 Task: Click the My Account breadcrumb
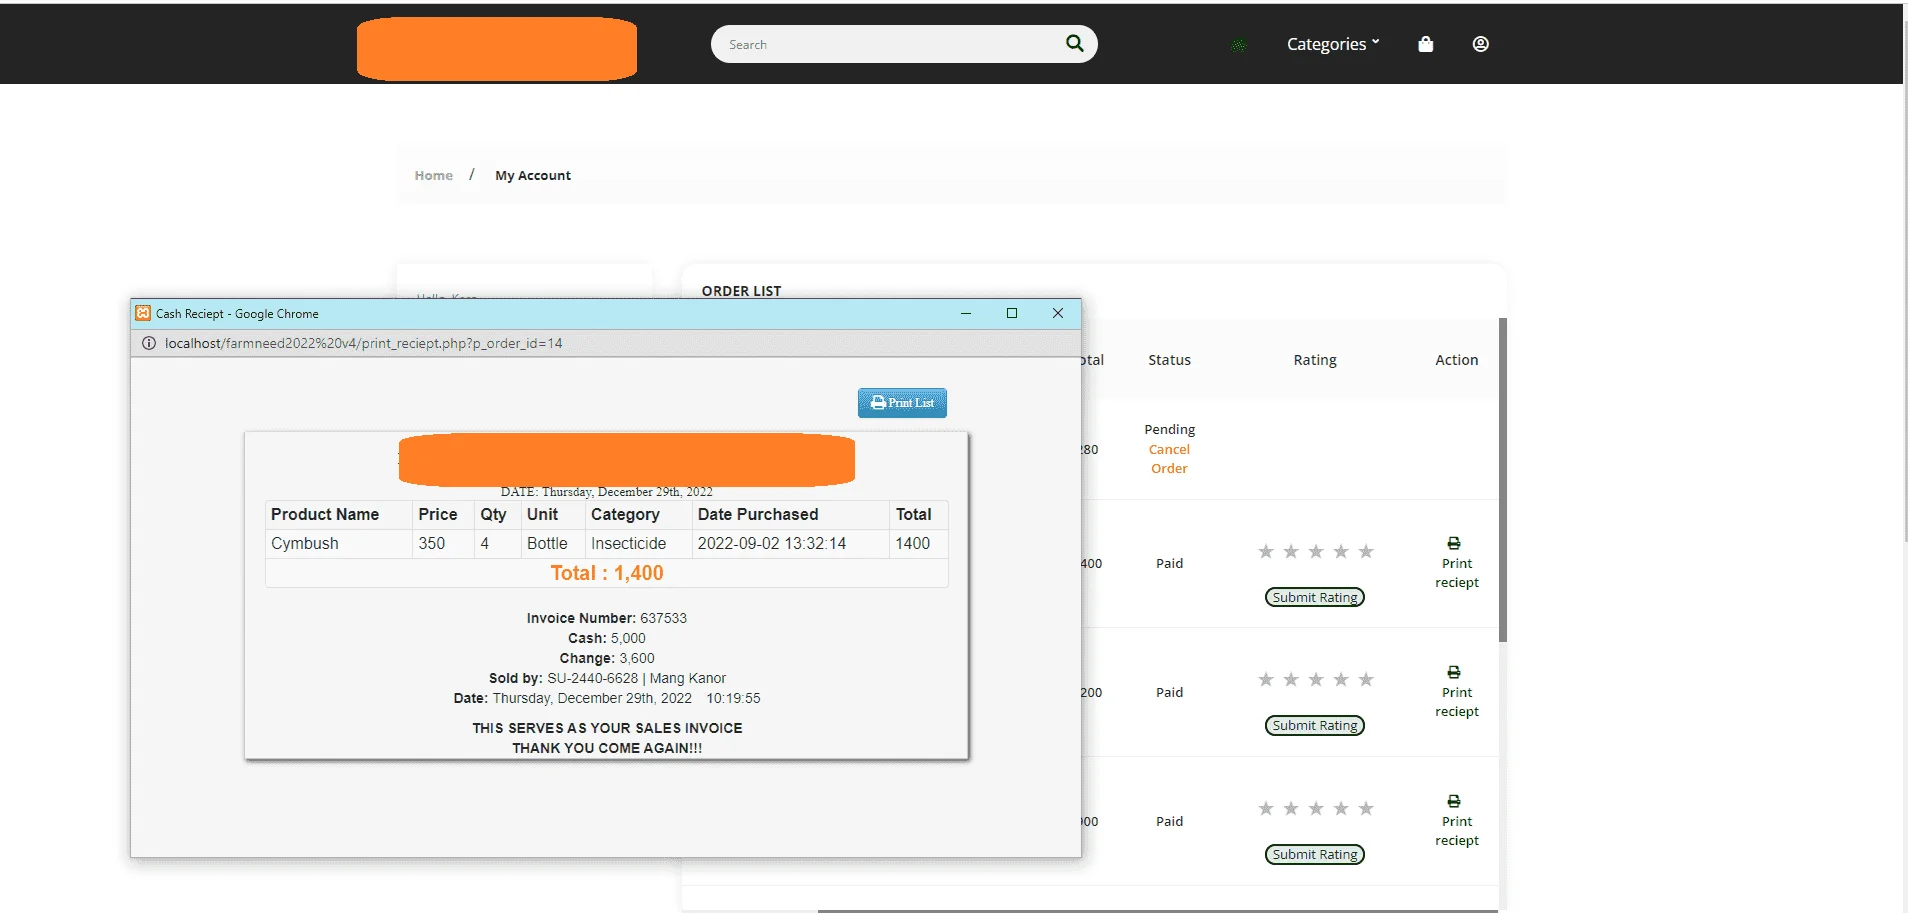[x=533, y=175]
